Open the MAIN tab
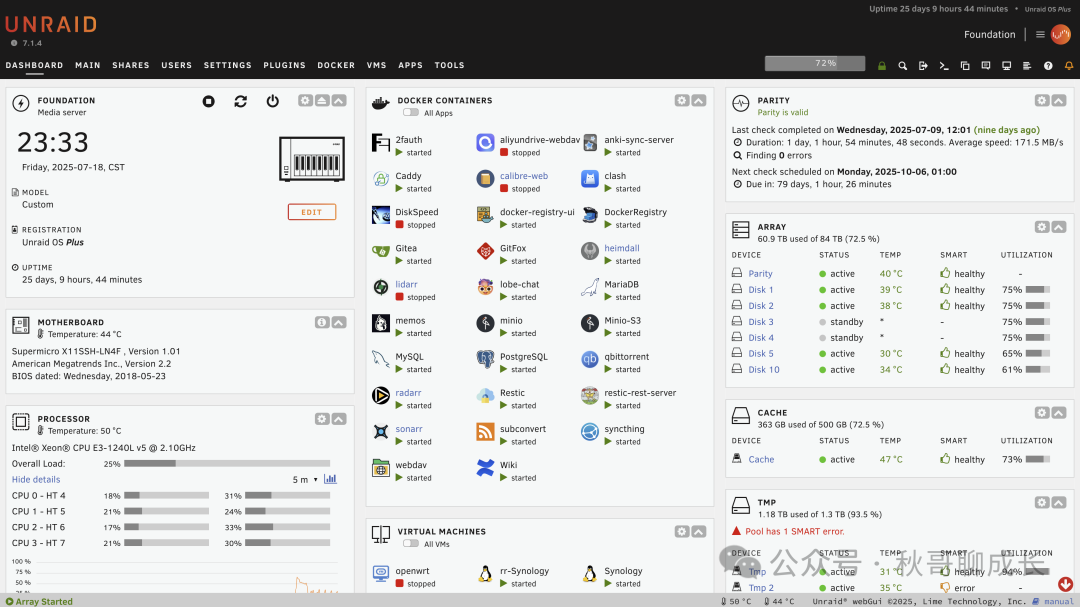 pyautogui.click(x=87, y=65)
